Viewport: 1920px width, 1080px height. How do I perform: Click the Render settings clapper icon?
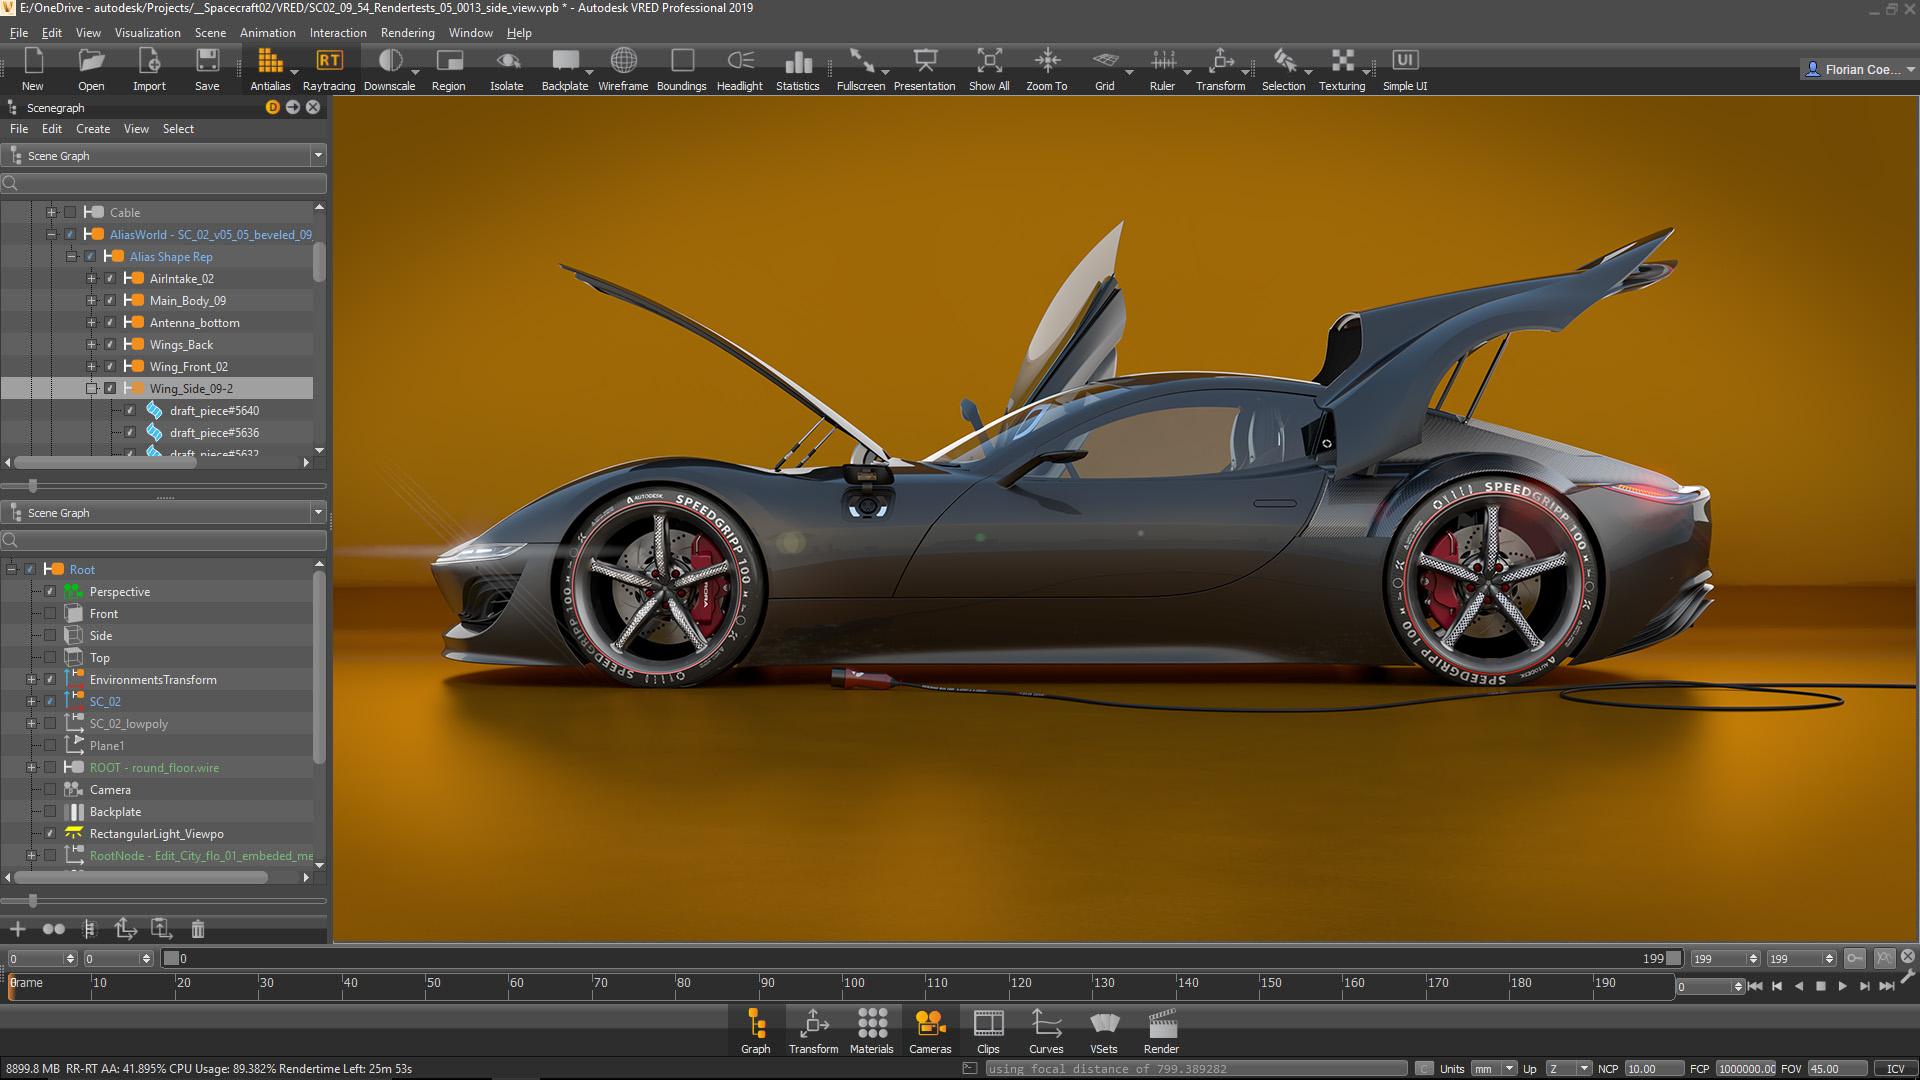[1161, 1025]
